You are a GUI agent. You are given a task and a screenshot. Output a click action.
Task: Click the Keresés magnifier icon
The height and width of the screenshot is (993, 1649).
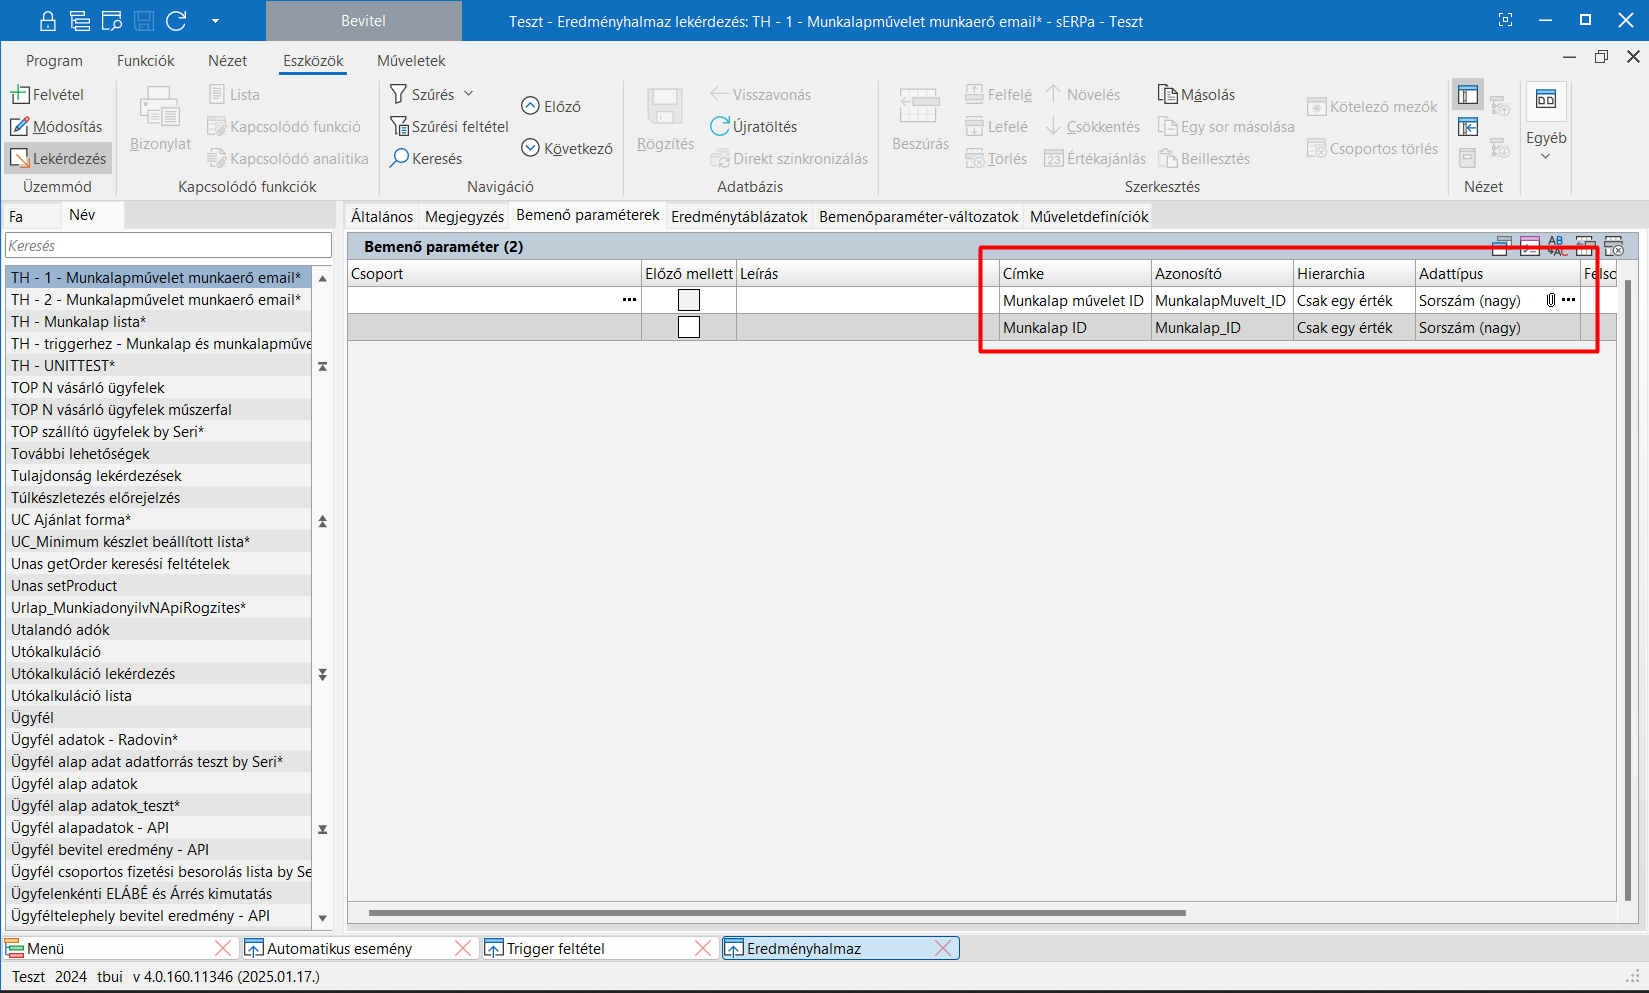tap(399, 158)
